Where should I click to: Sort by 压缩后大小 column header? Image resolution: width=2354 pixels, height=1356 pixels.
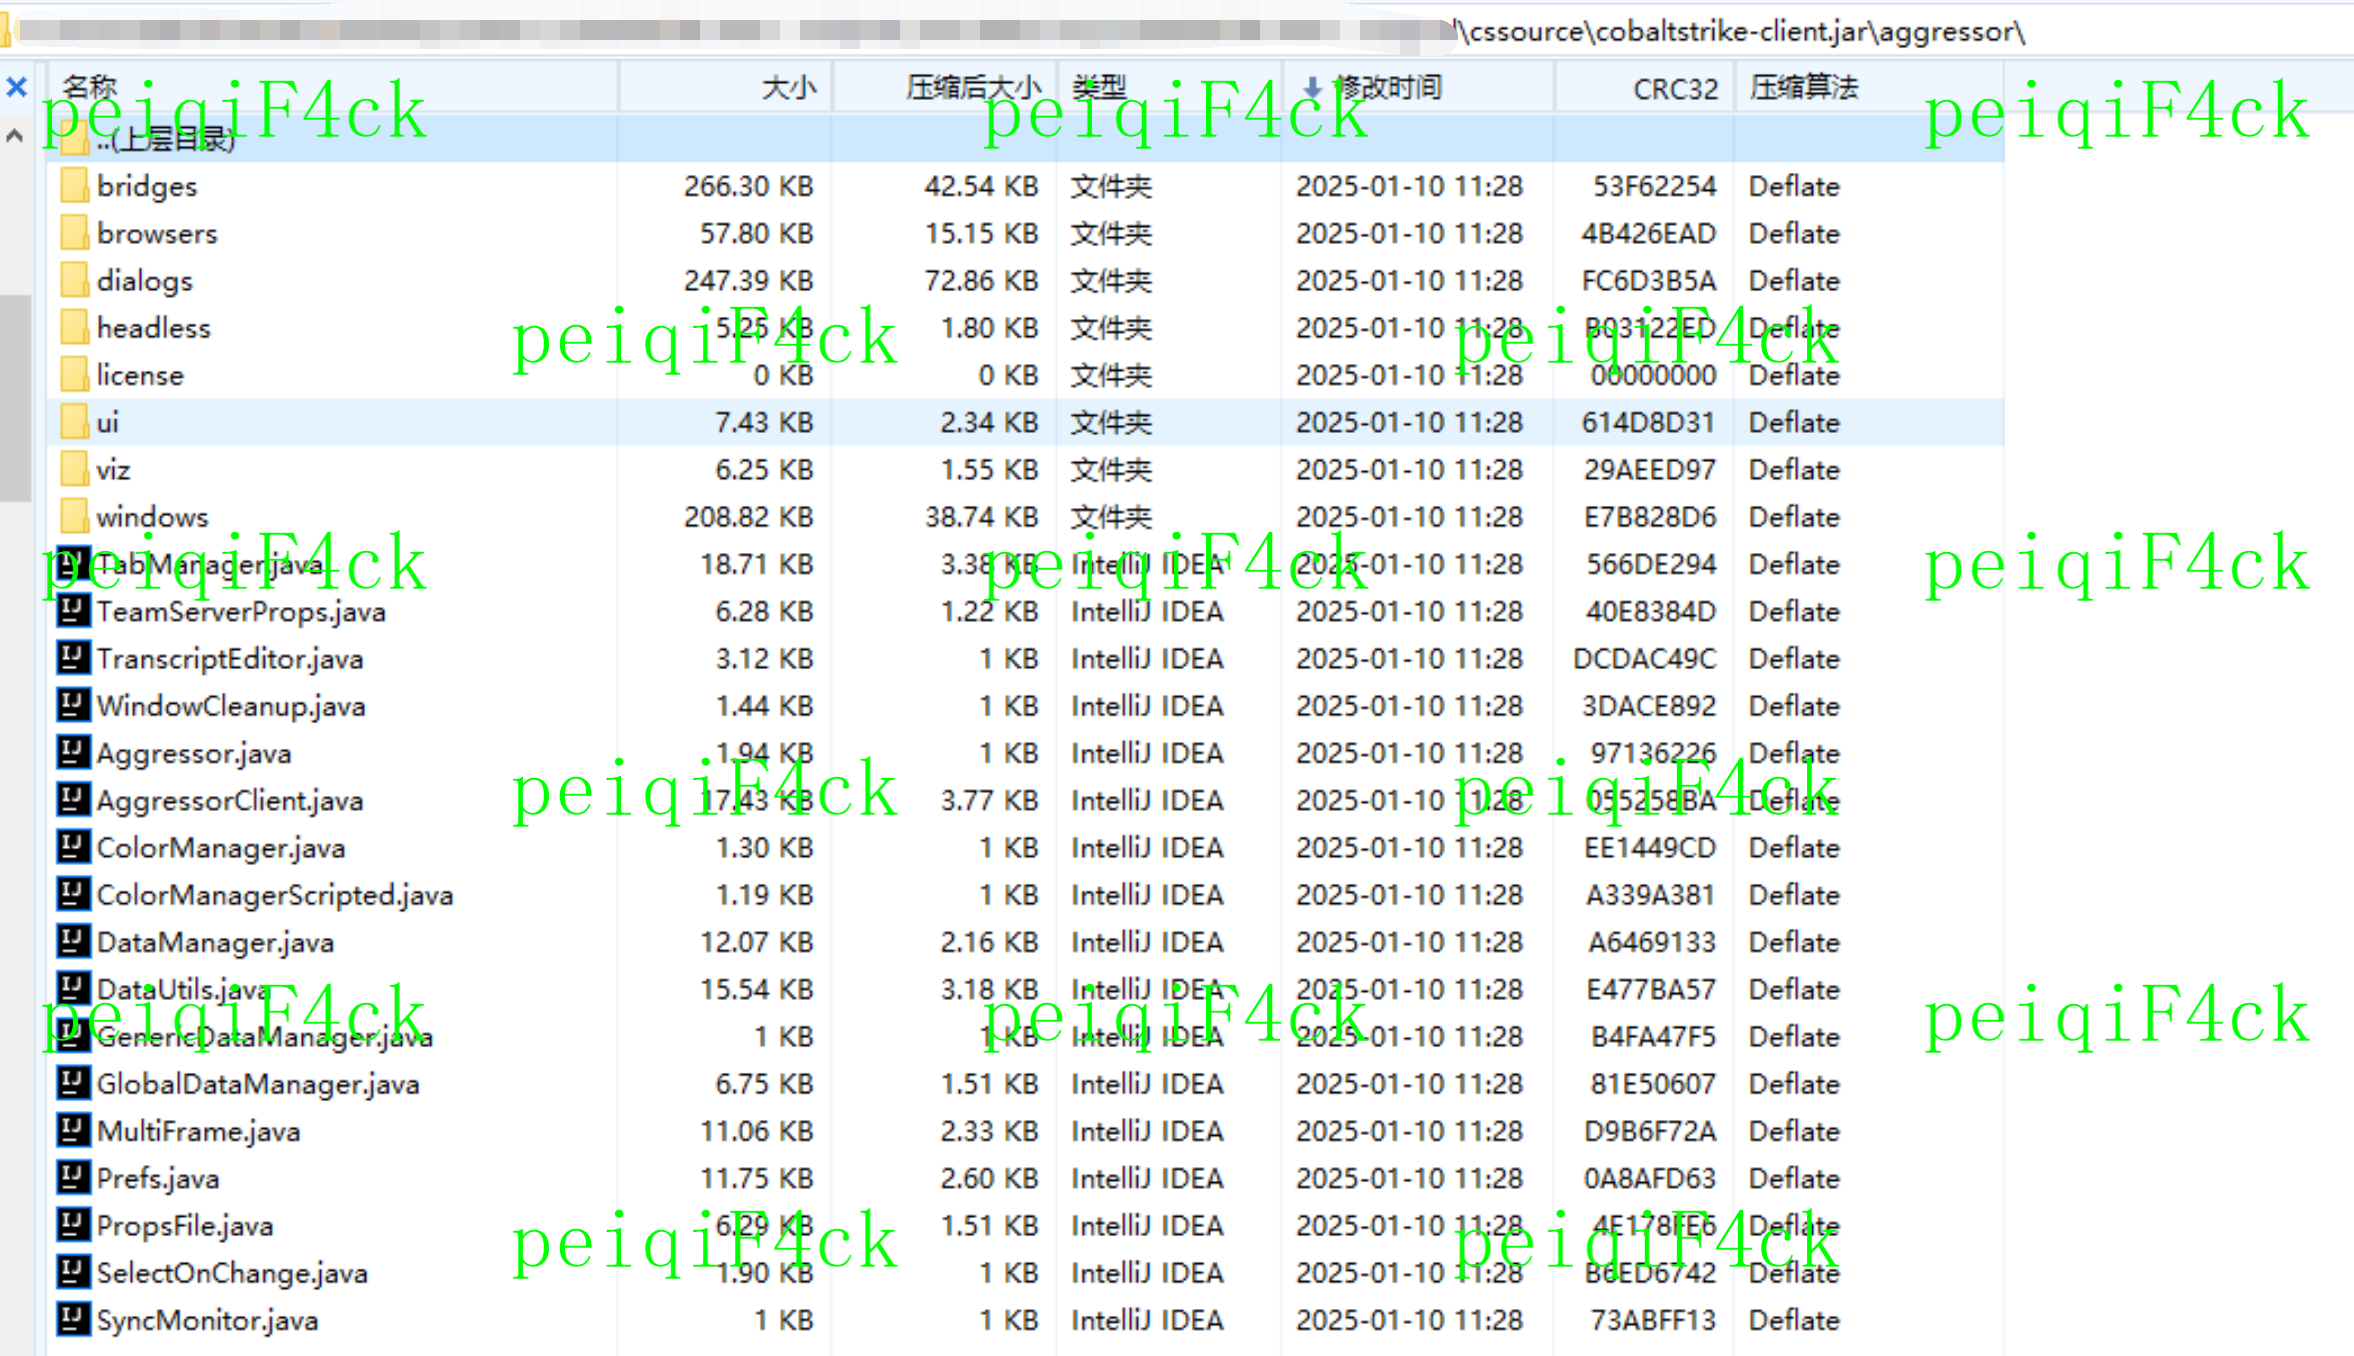pyautogui.click(x=944, y=88)
